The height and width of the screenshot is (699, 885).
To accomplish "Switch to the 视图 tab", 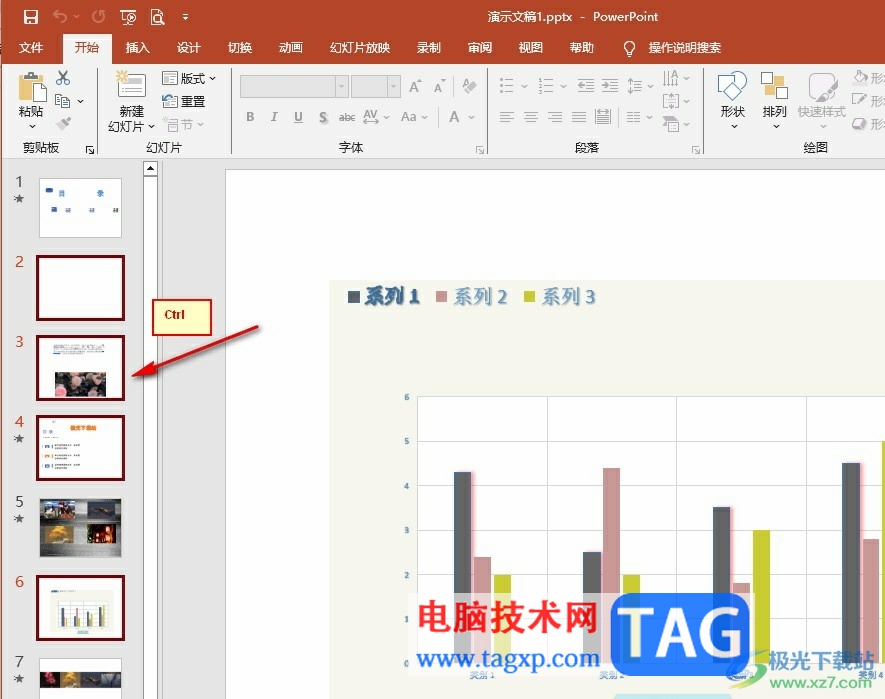I will tap(531, 48).
